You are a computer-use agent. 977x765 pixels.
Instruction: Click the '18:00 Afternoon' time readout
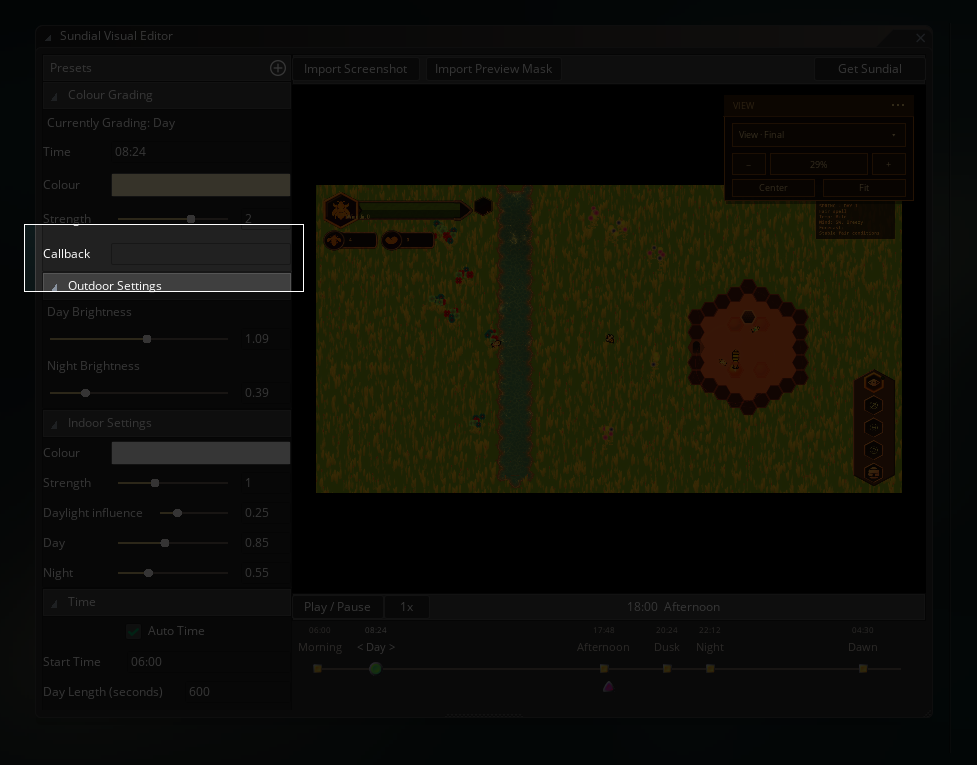tap(673, 607)
